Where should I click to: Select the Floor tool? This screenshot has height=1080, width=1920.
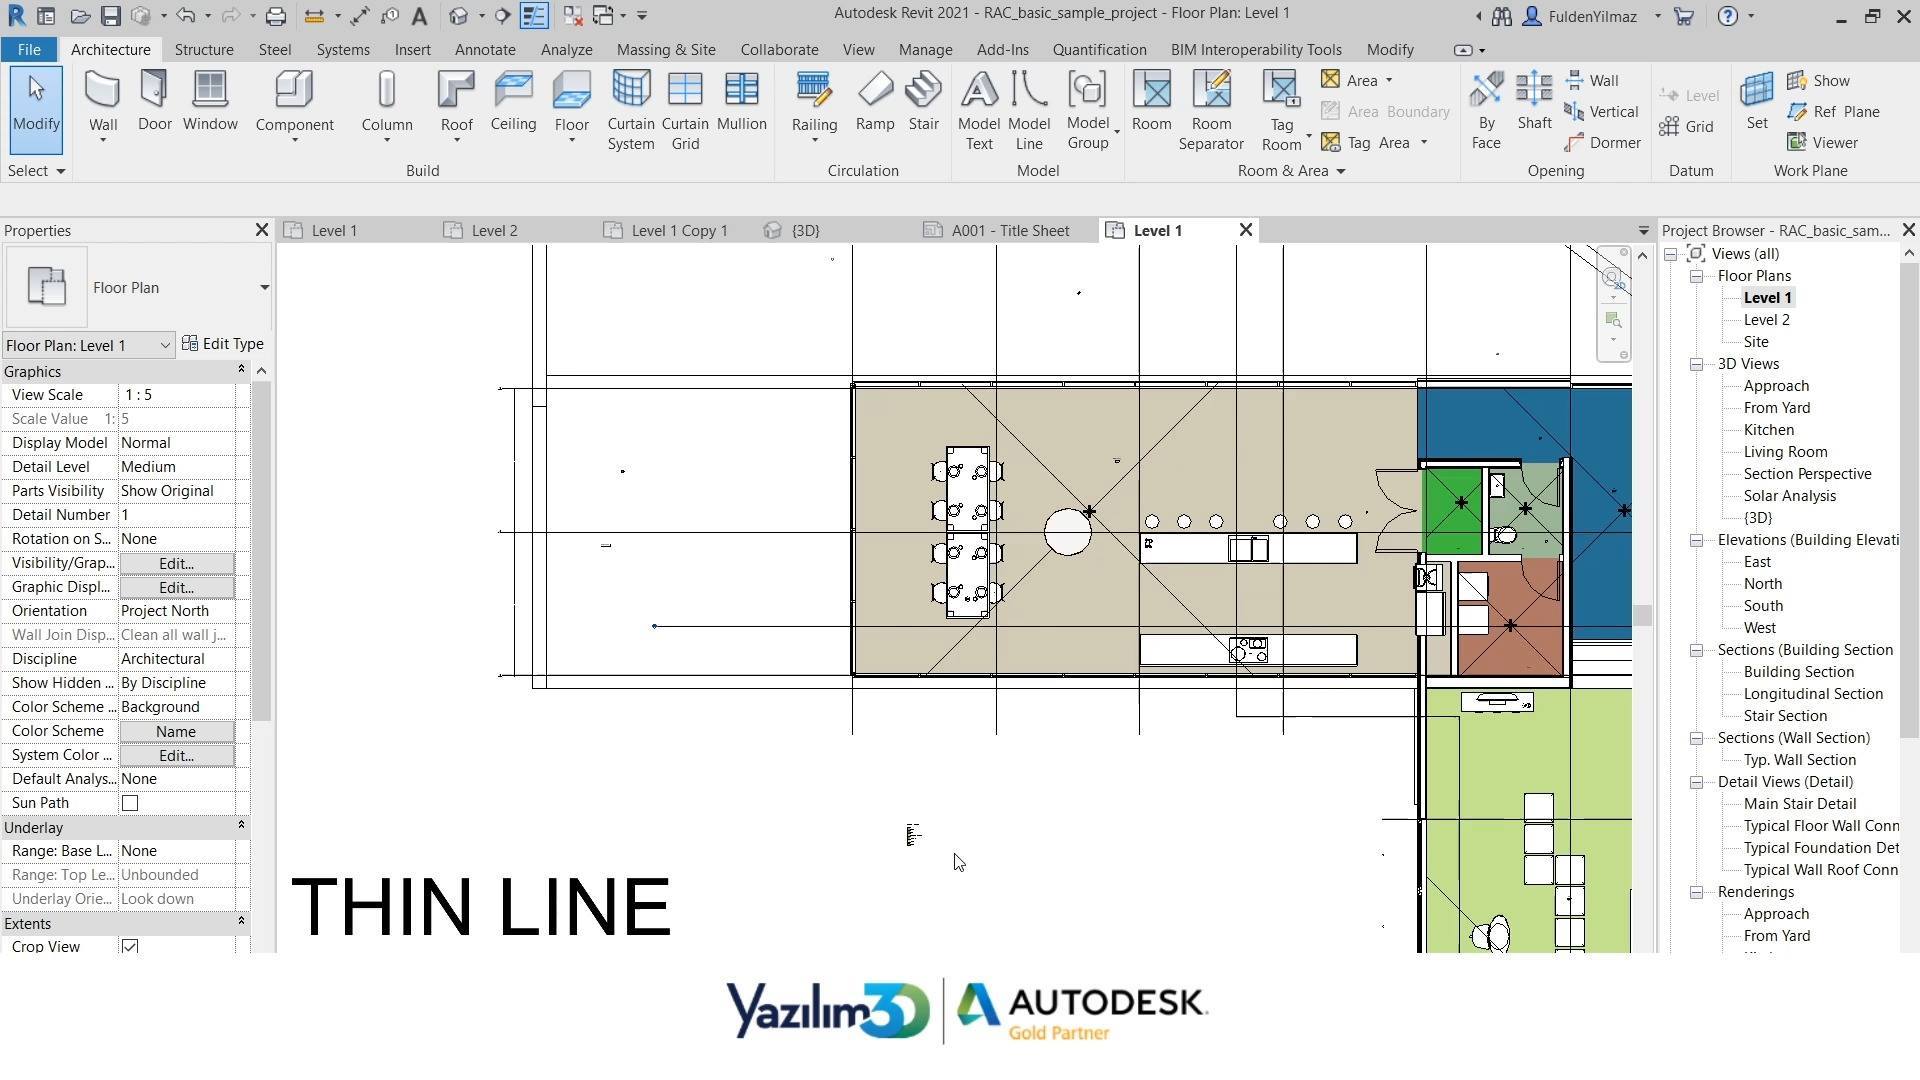tap(571, 108)
